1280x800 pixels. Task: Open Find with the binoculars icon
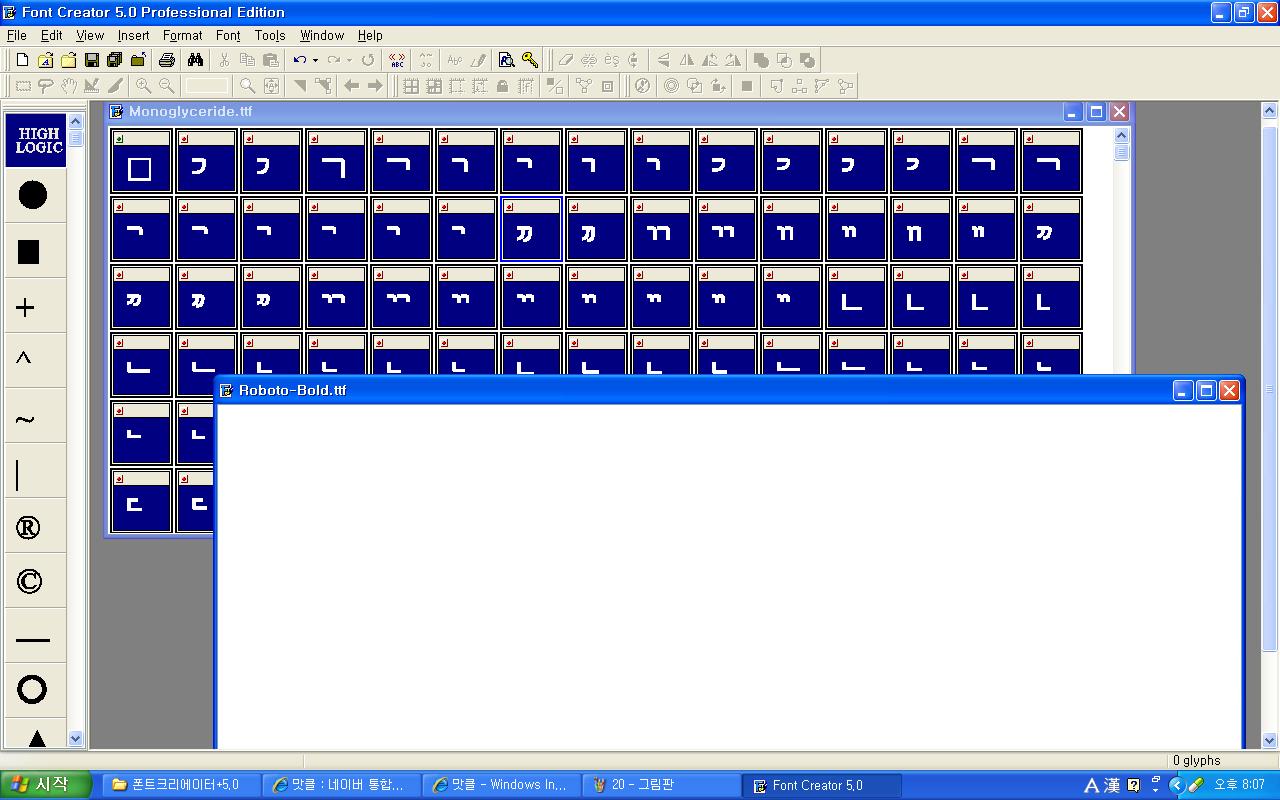tap(195, 60)
